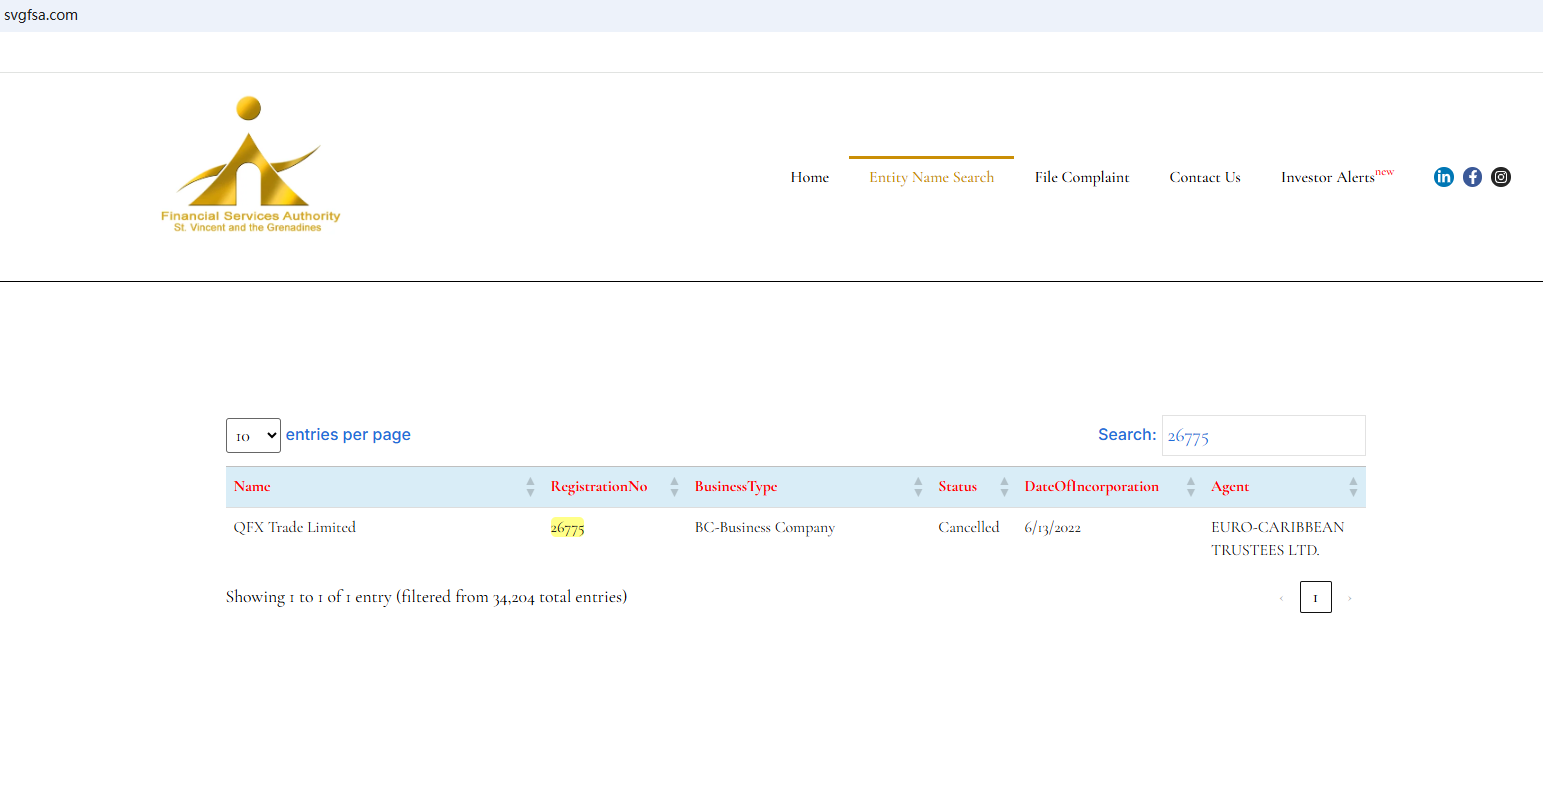This screenshot has width=1543, height=805.
Task: Open the Facebook social icon
Action: coord(1472,177)
